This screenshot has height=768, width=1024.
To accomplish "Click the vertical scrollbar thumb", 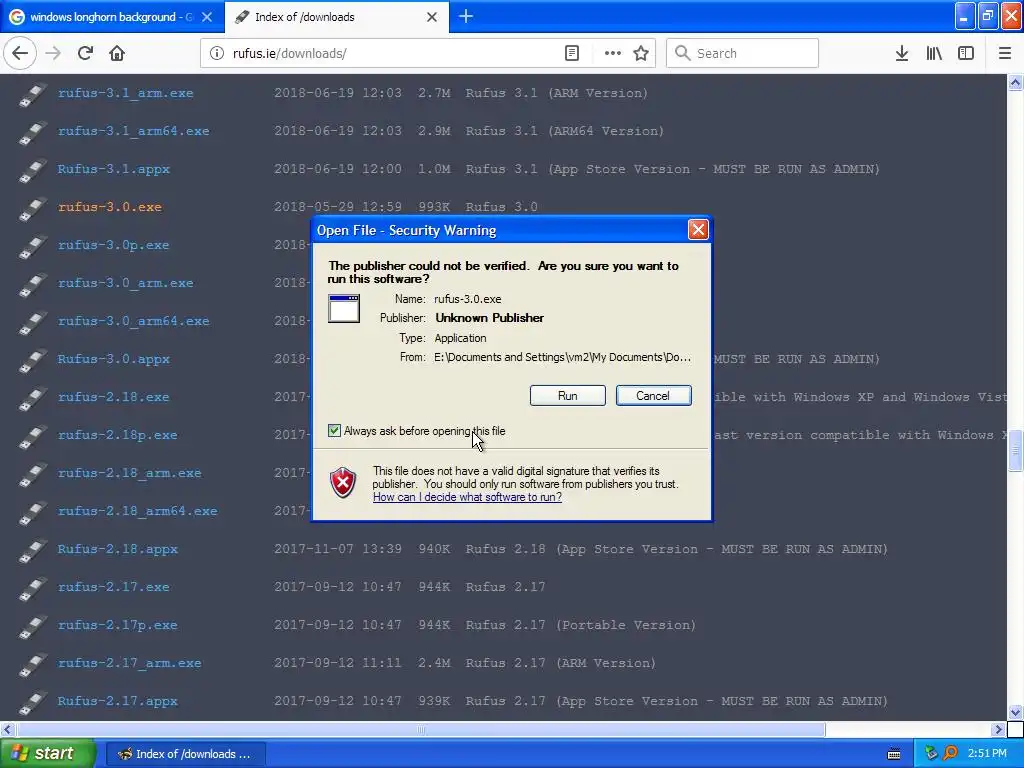I will pos(1015,450).
